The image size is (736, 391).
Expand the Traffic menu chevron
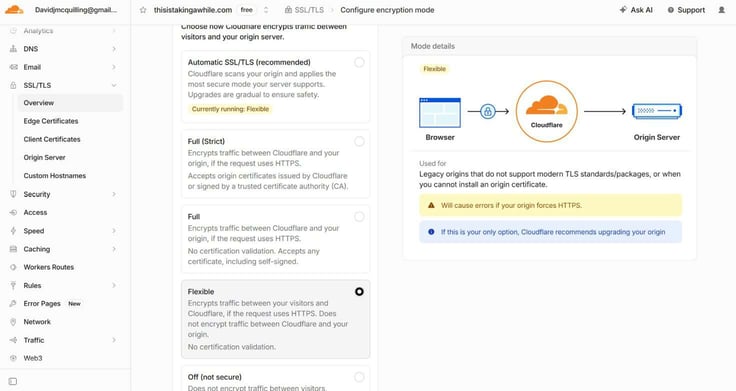pos(114,340)
